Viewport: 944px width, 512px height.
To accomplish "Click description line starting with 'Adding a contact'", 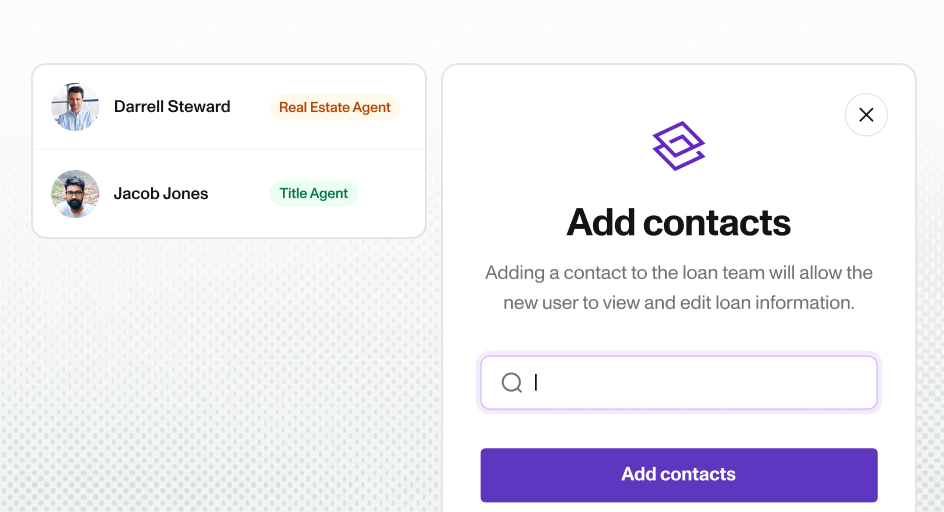I will pyautogui.click(x=678, y=272).
